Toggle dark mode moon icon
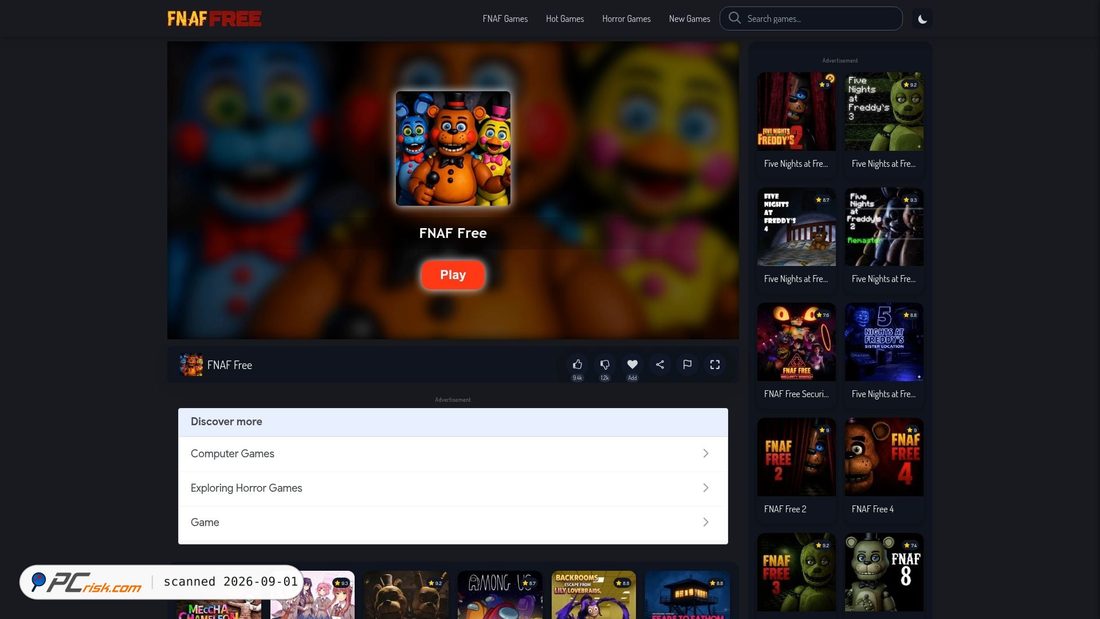 [923, 19]
